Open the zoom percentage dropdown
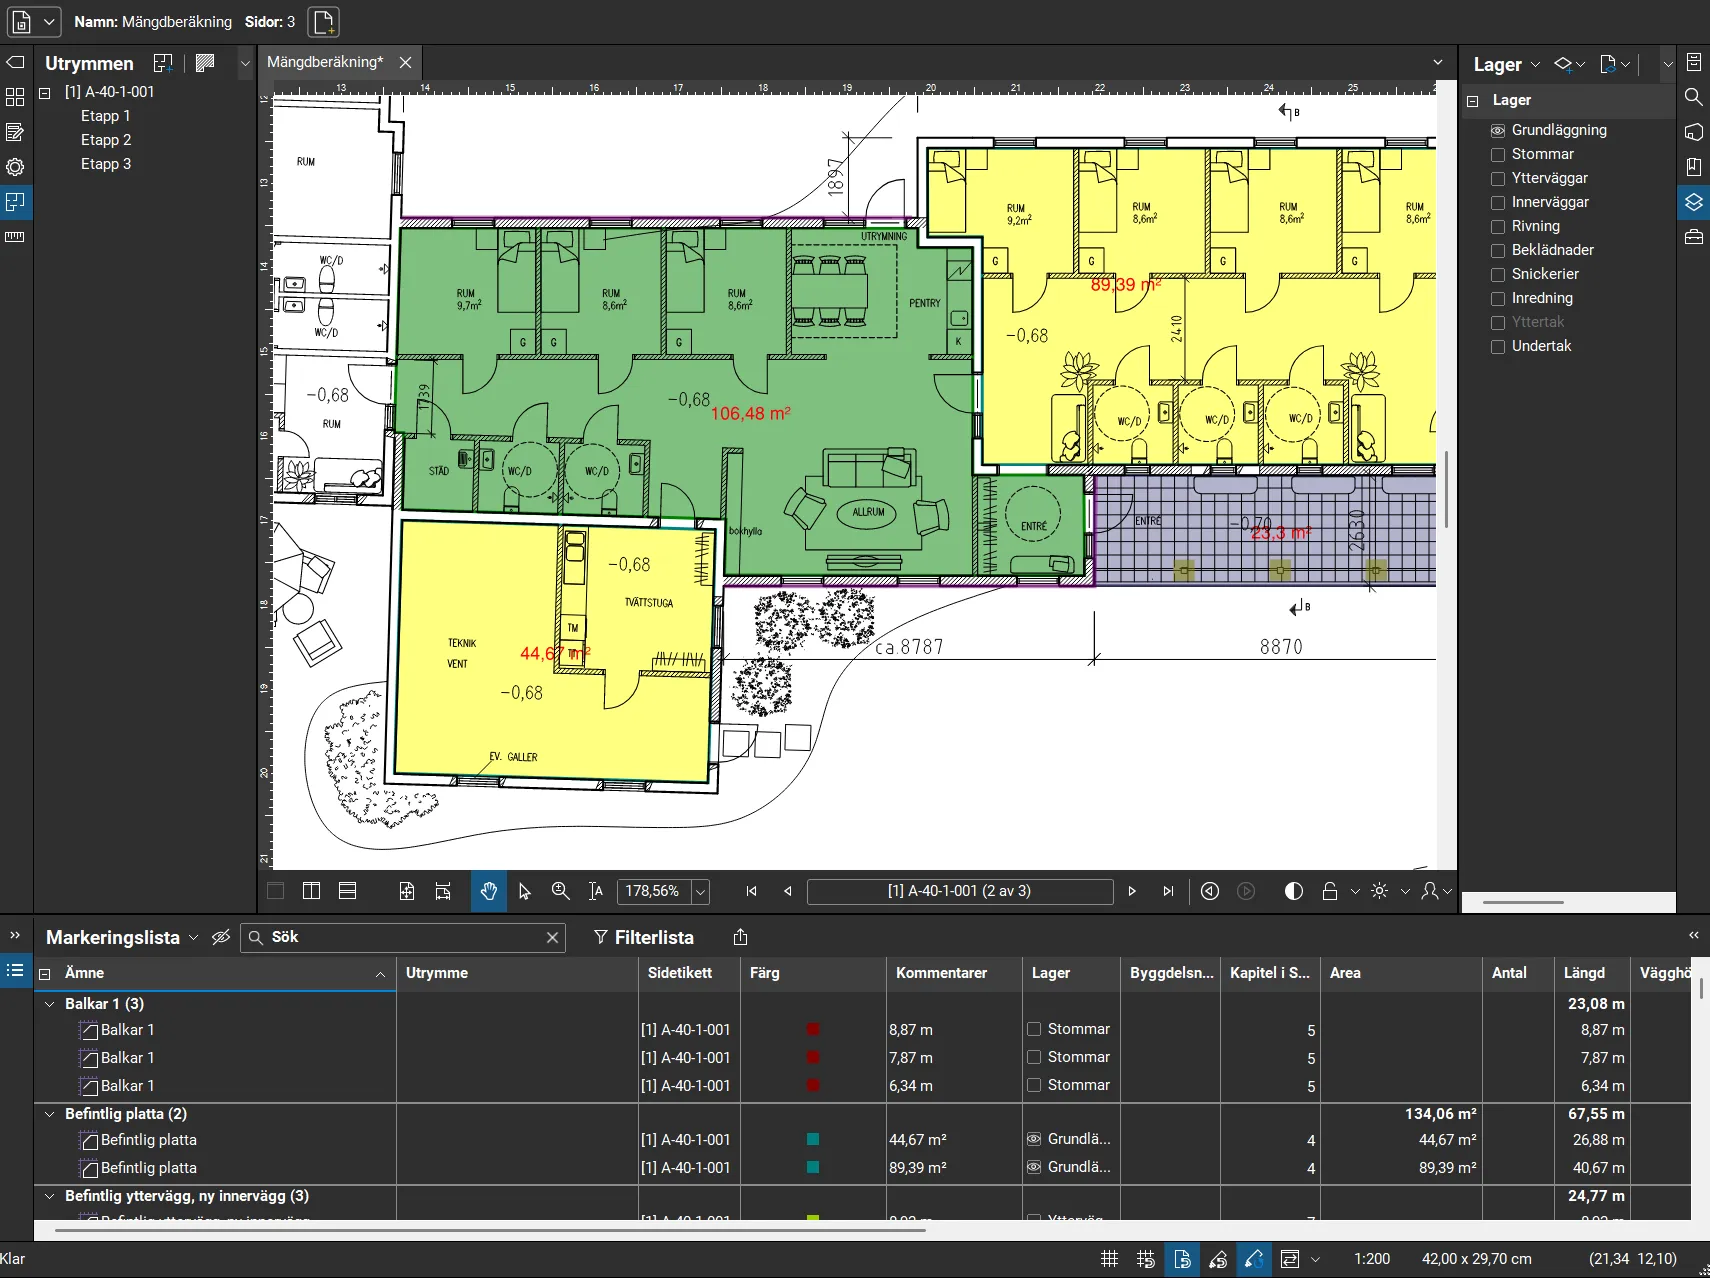The height and width of the screenshot is (1278, 1710). tap(701, 891)
